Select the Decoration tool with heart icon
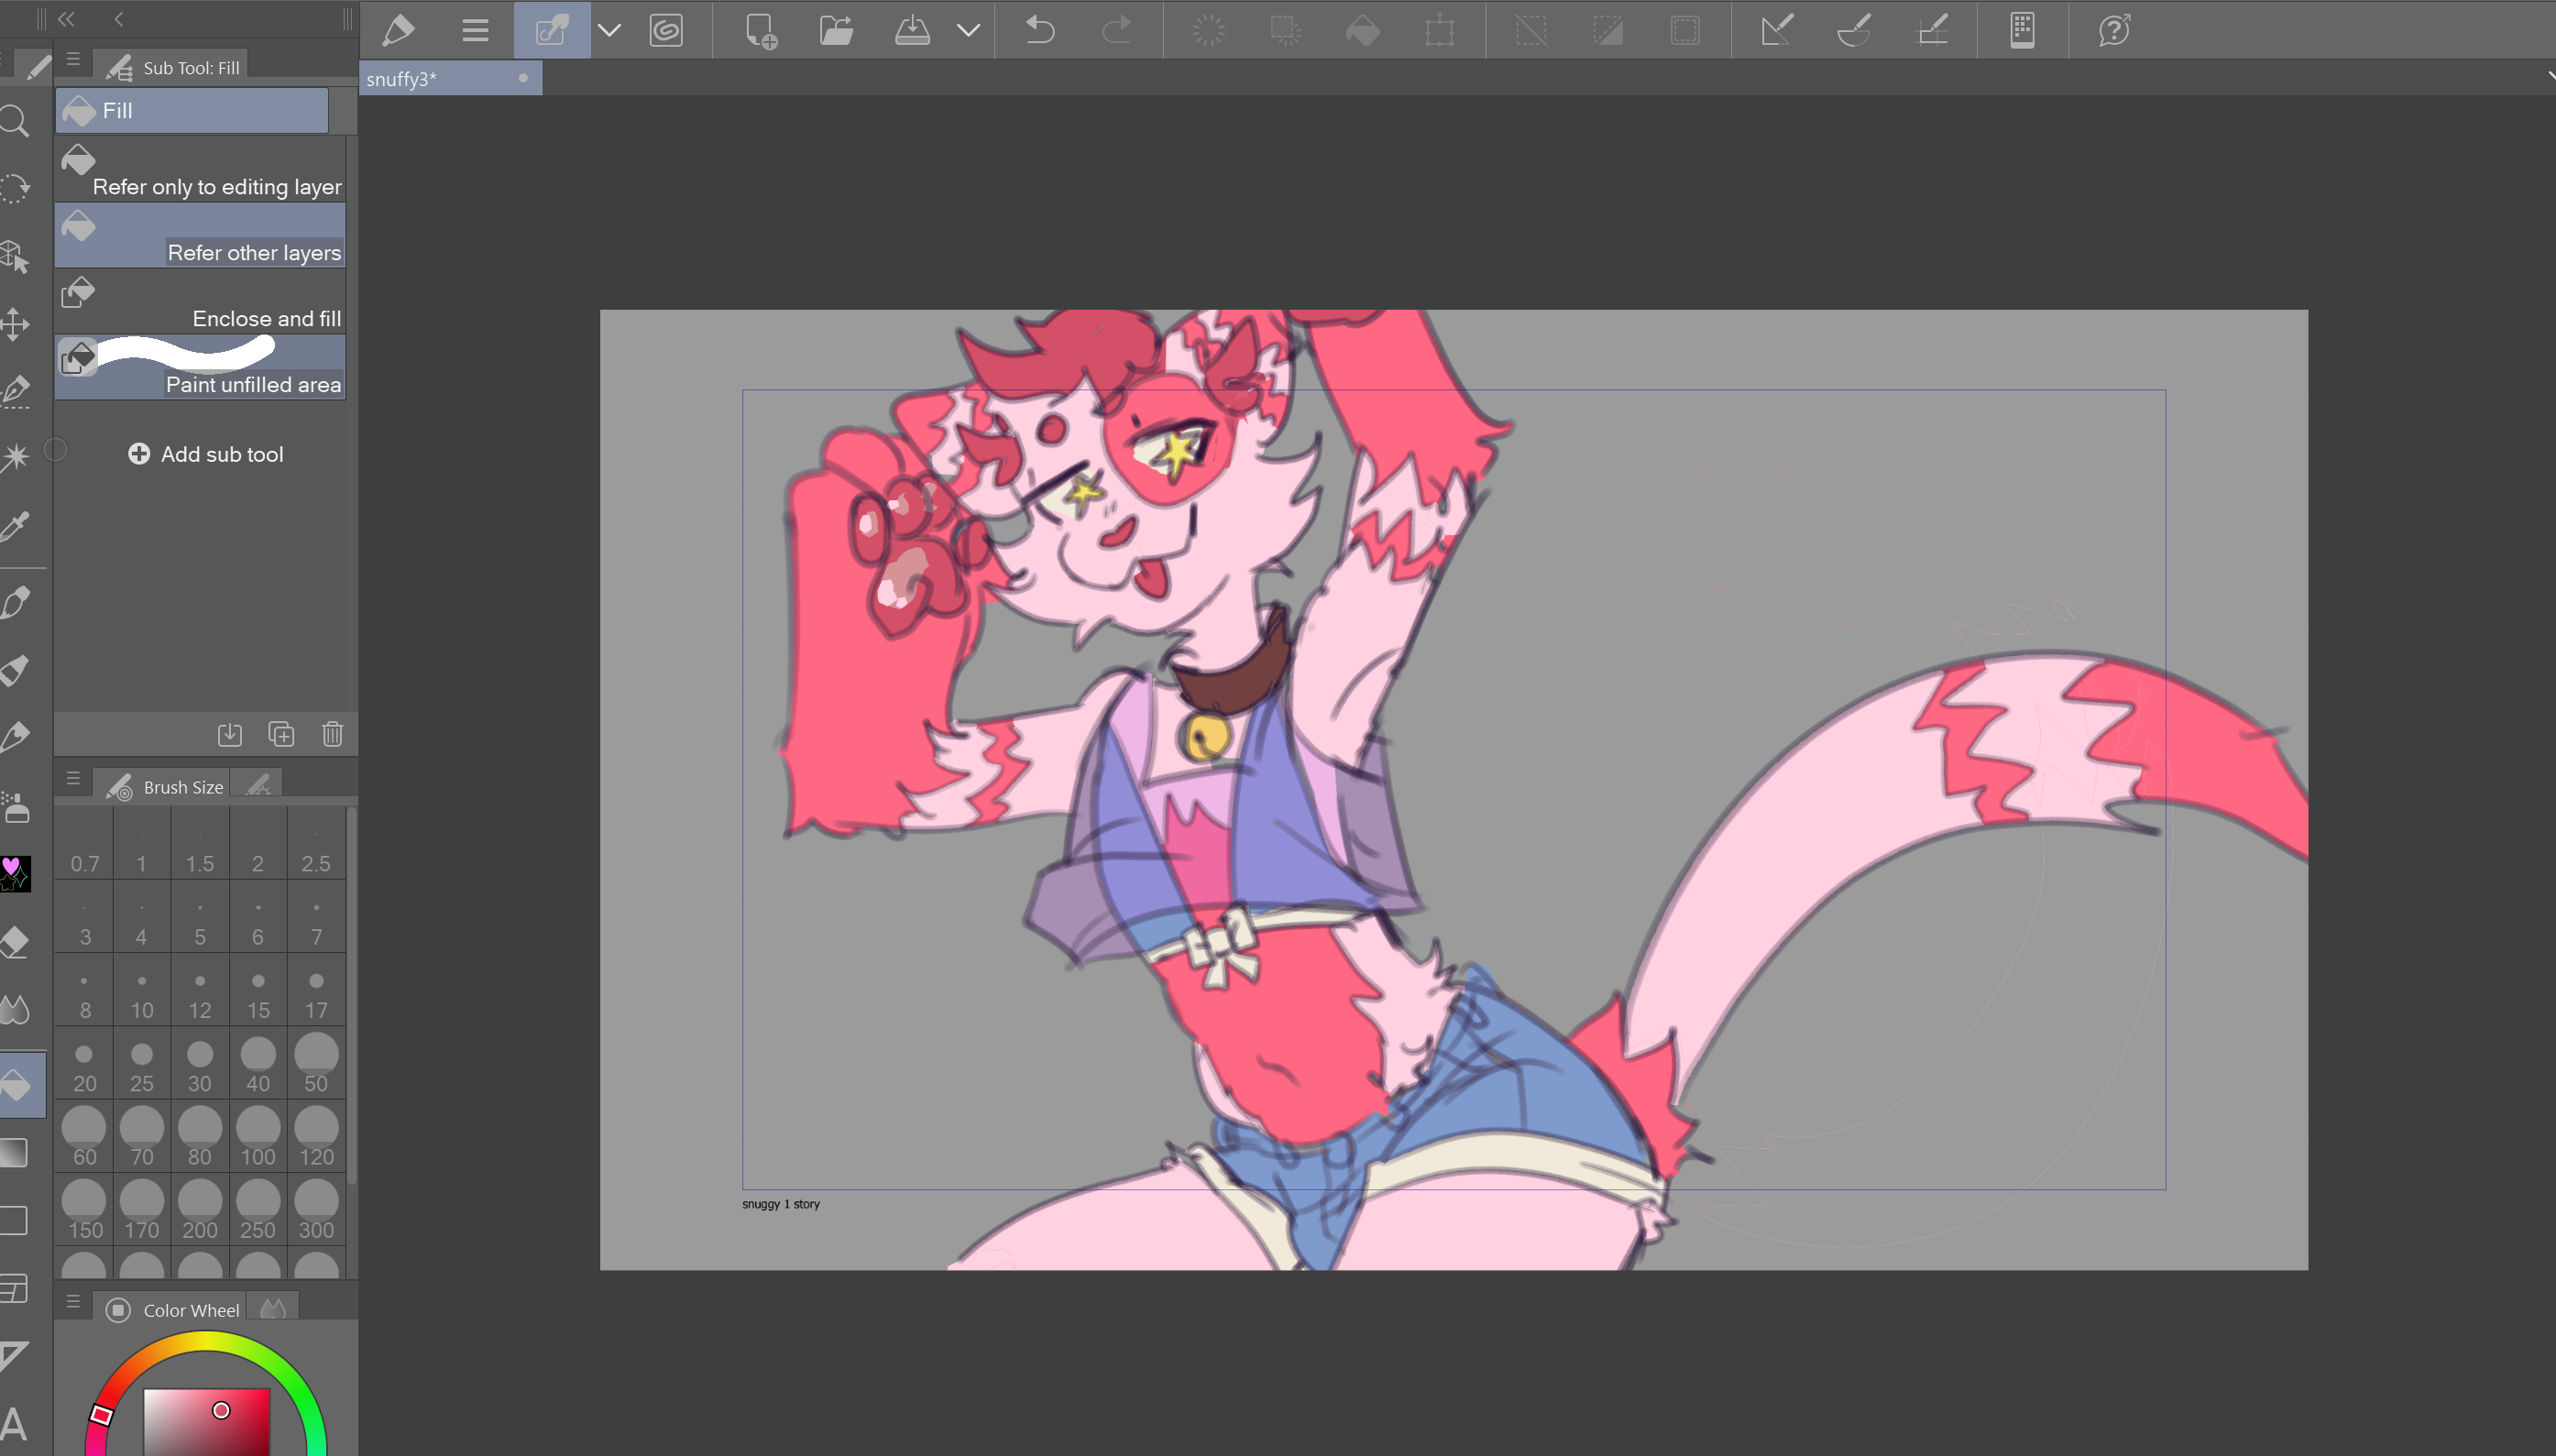This screenshot has height=1456, width=2556. pos(15,873)
